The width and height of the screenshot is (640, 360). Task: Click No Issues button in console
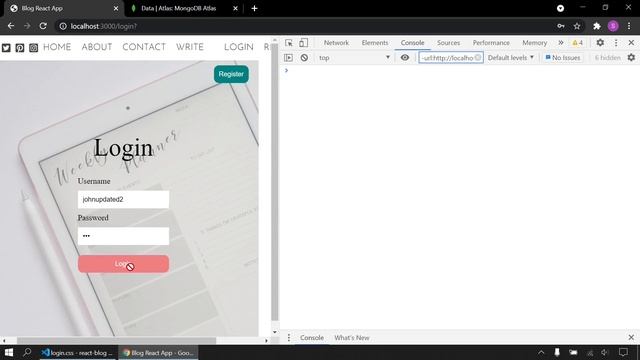[563, 58]
